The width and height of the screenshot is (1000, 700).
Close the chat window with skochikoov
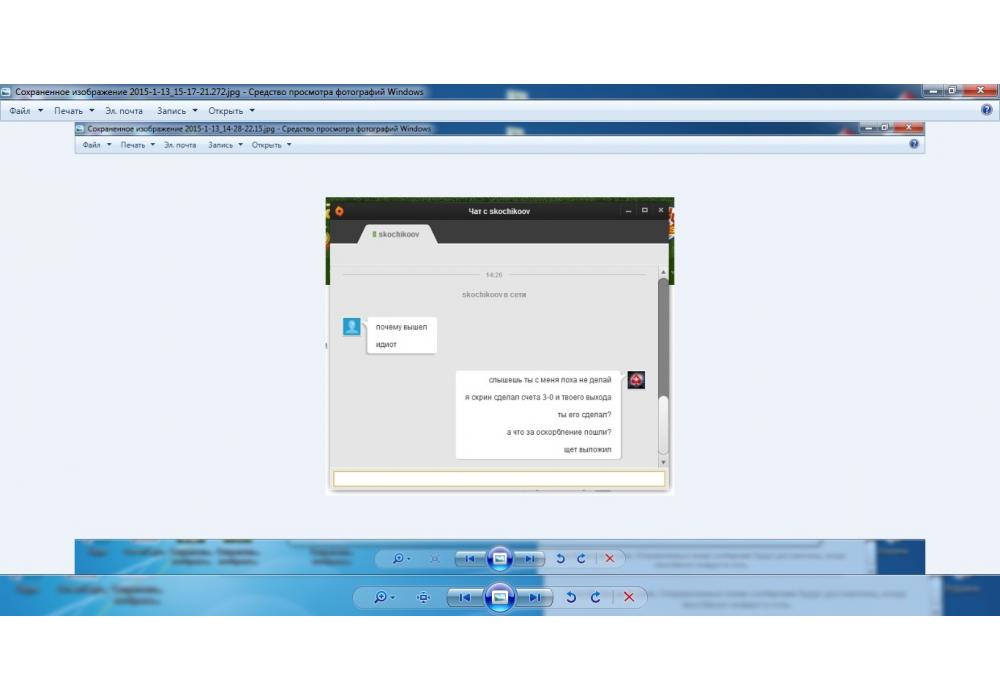click(661, 210)
